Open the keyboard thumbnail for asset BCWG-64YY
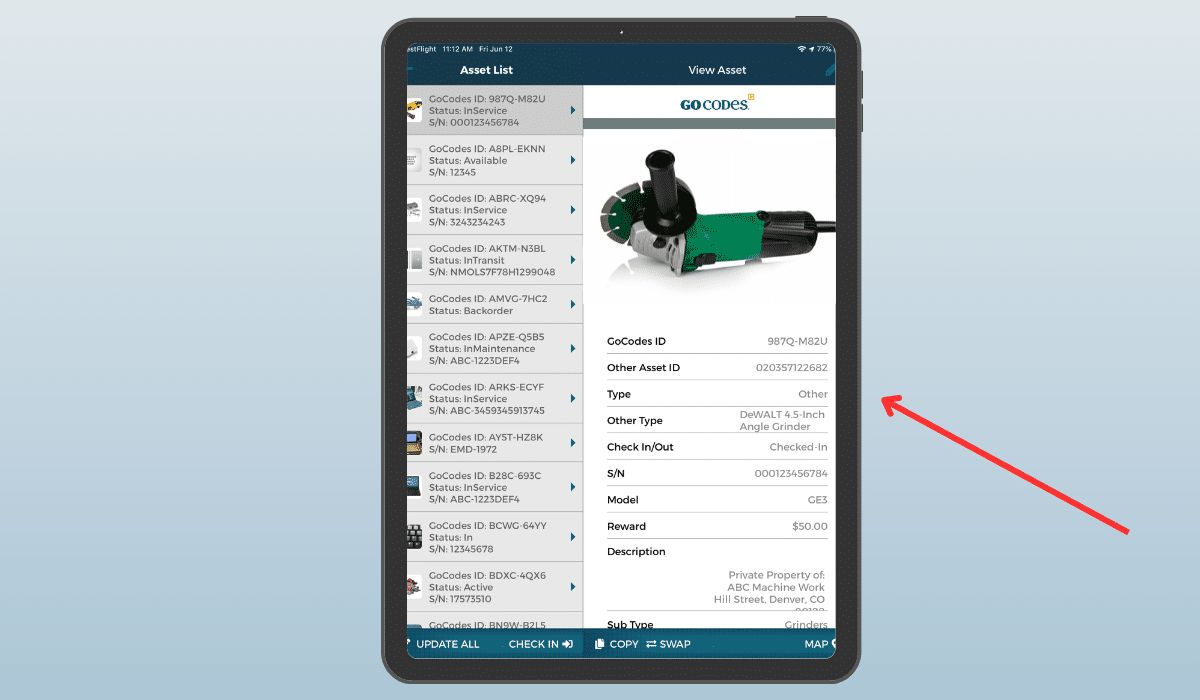 414,537
